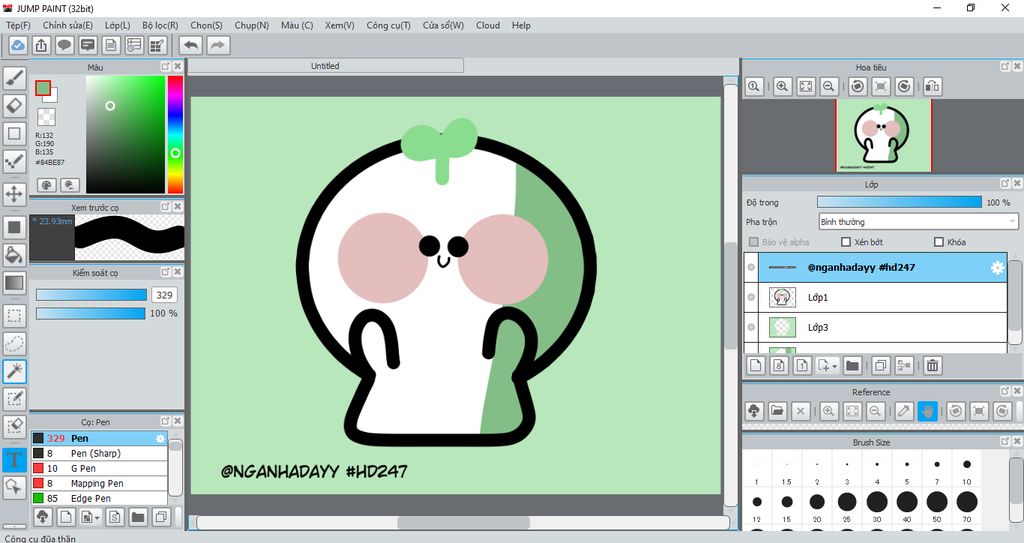This screenshot has height=543, width=1024.
Task: Pick the Mapping Pen brush
Action: point(97,483)
